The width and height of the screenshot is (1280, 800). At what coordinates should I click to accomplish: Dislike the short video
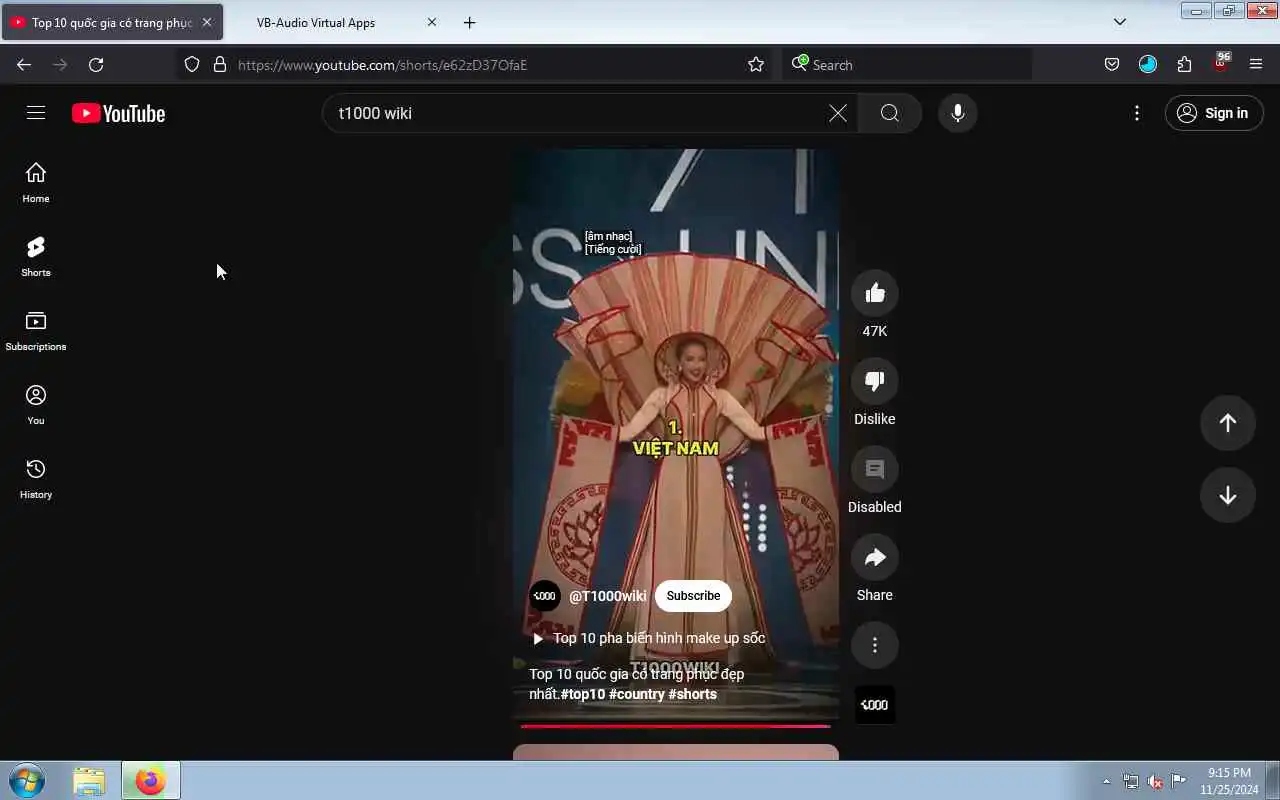875,381
